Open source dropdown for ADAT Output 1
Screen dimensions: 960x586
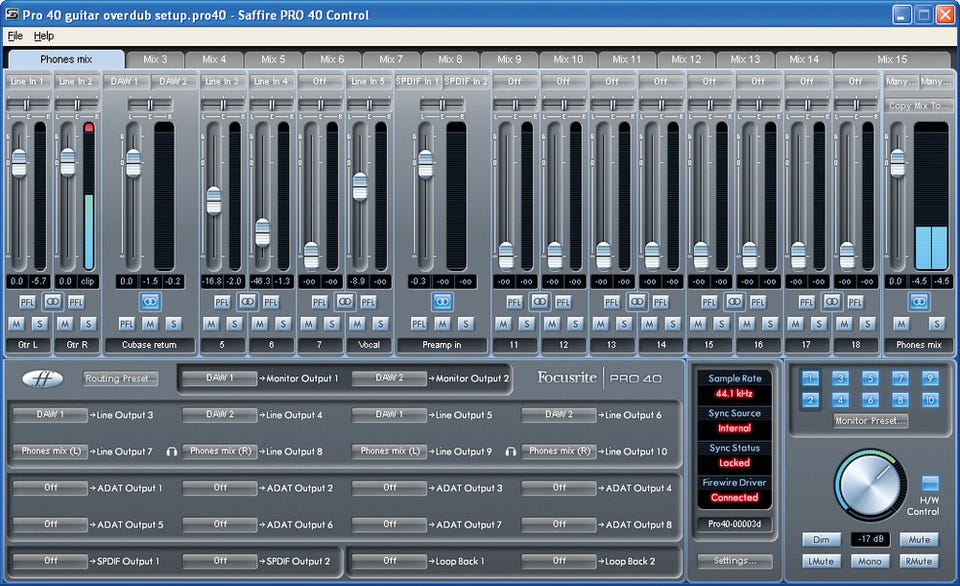click(x=51, y=487)
